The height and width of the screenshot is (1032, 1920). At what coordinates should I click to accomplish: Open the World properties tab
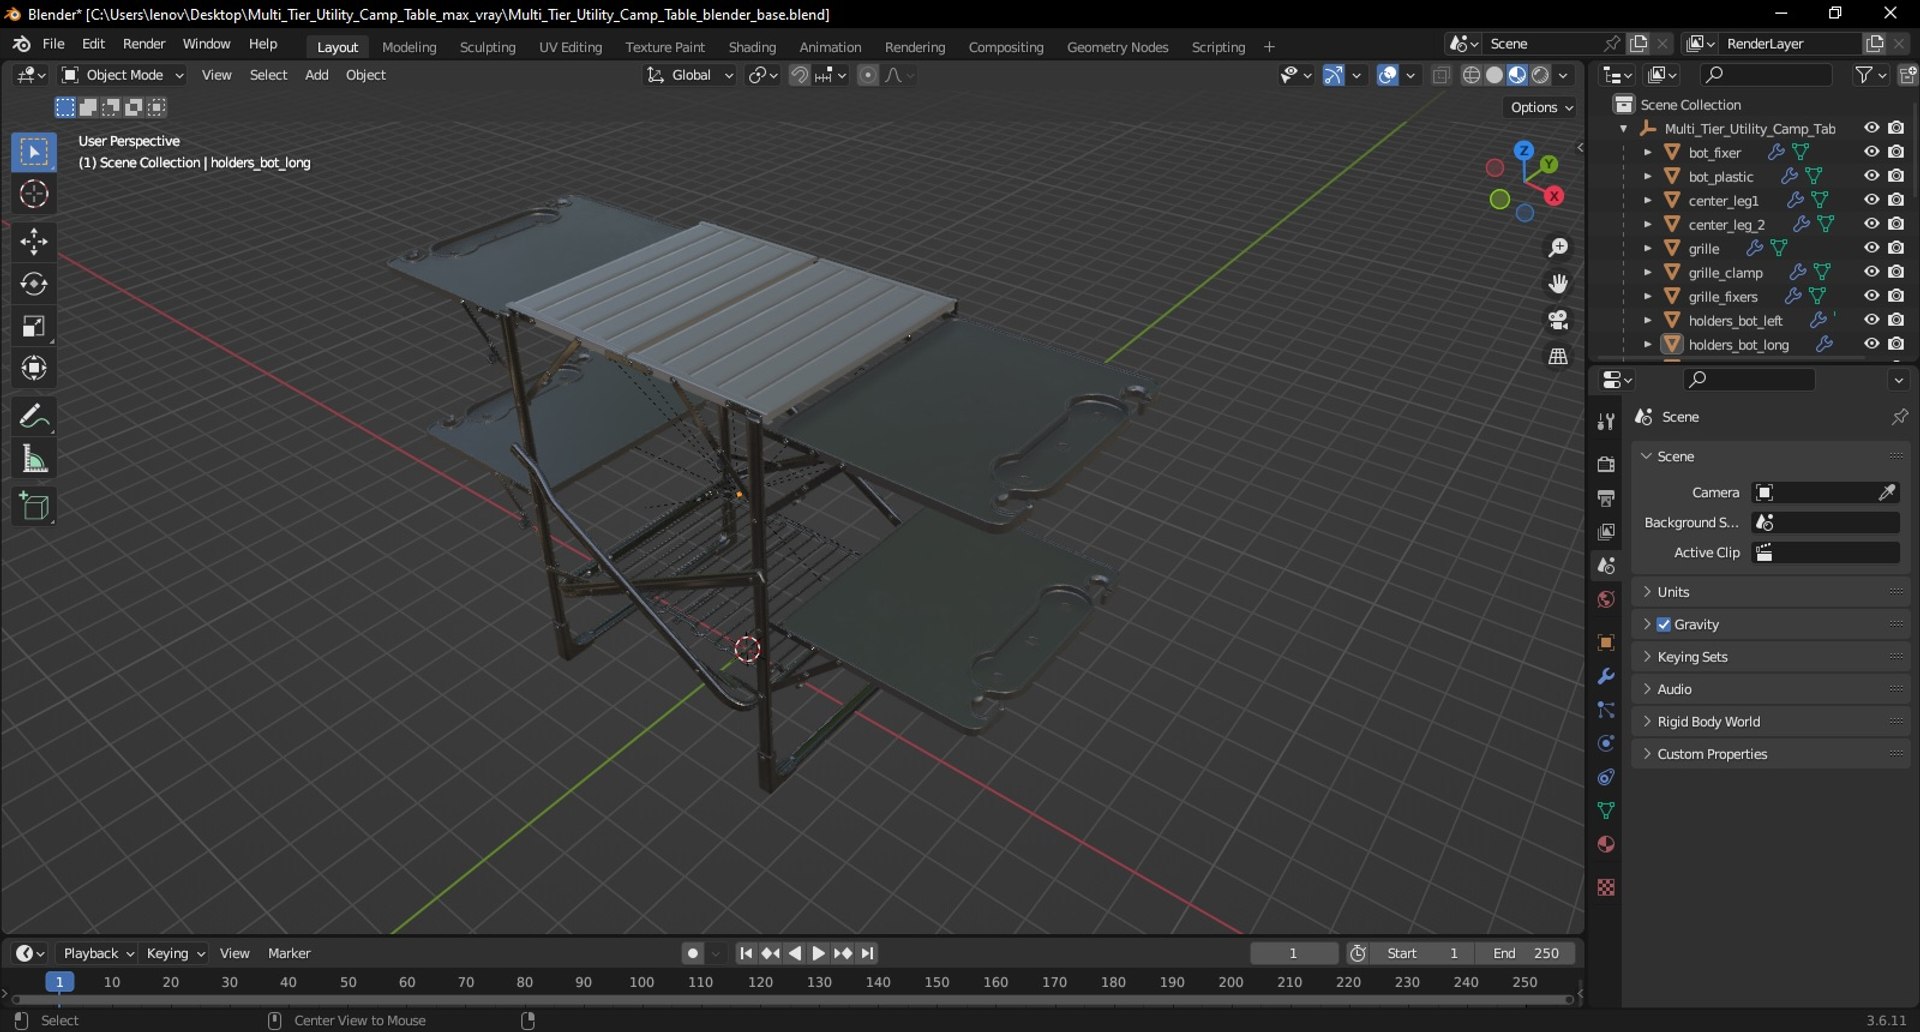tap(1606, 599)
